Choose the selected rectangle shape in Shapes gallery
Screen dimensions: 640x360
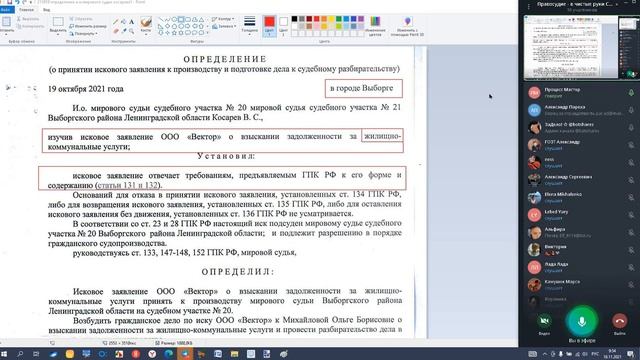181,19
